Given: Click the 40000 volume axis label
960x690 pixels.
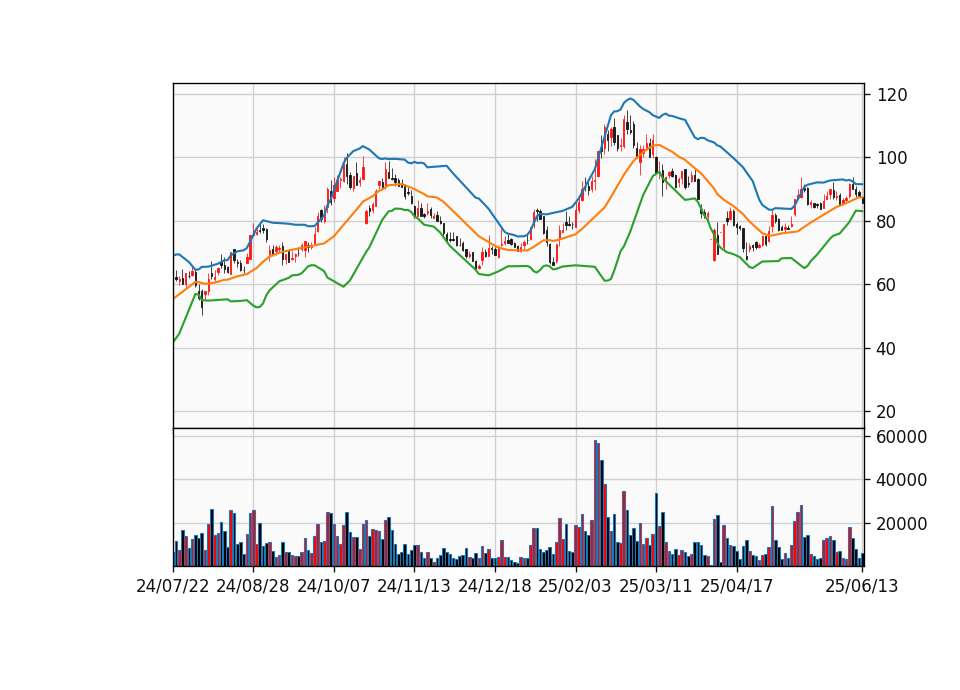Looking at the screenshot, I should (x=902, y=481).
